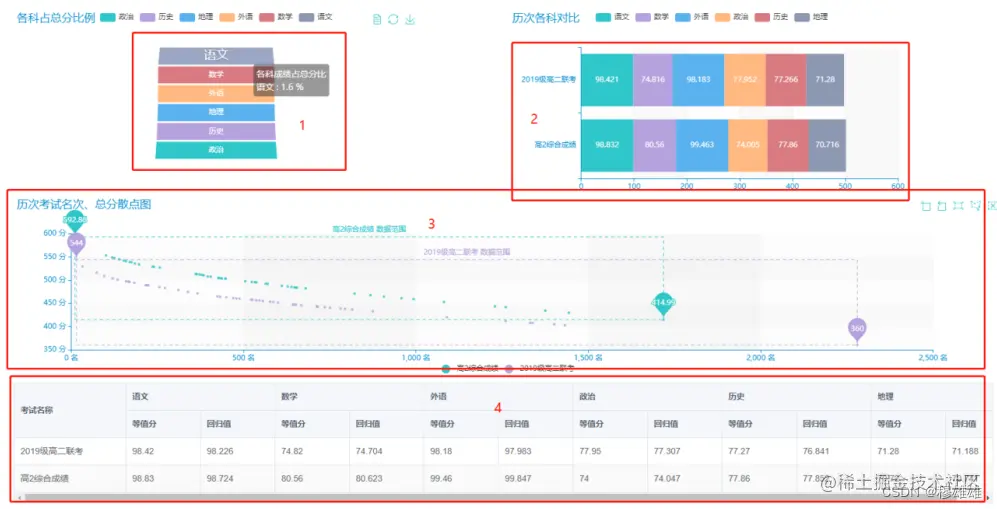Click the 高2综合成绩 bar axis label
The width and height of the screenshot is (997, 509).
tap(555, 145)
